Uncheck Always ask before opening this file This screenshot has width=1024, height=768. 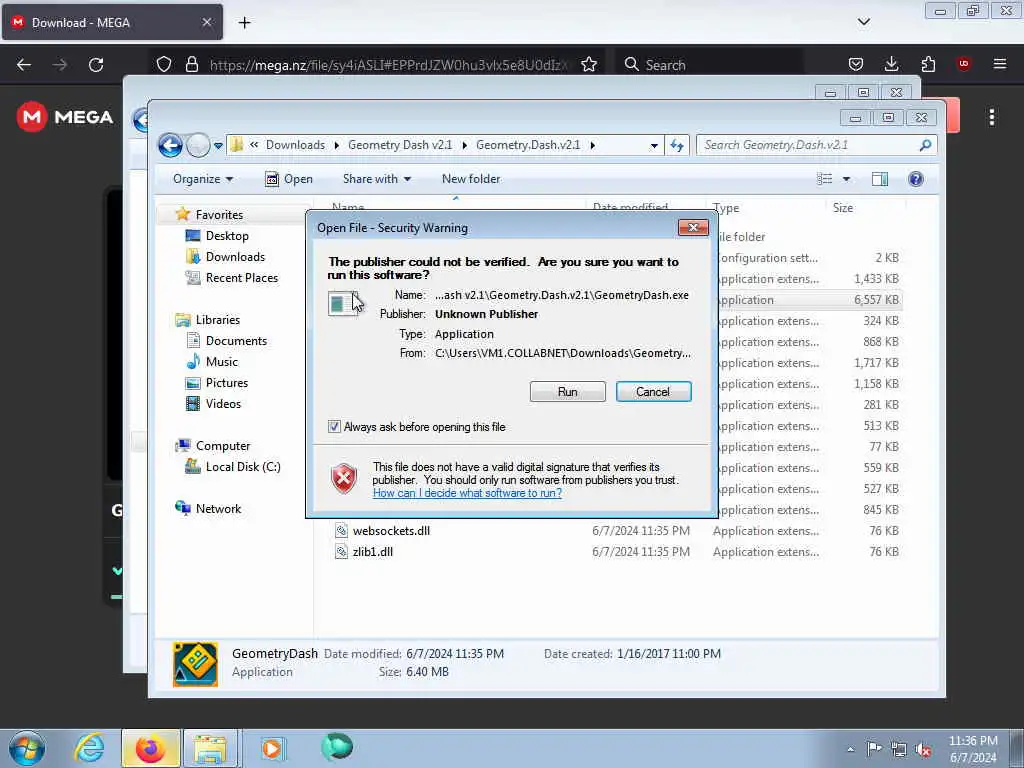(334, 426)
